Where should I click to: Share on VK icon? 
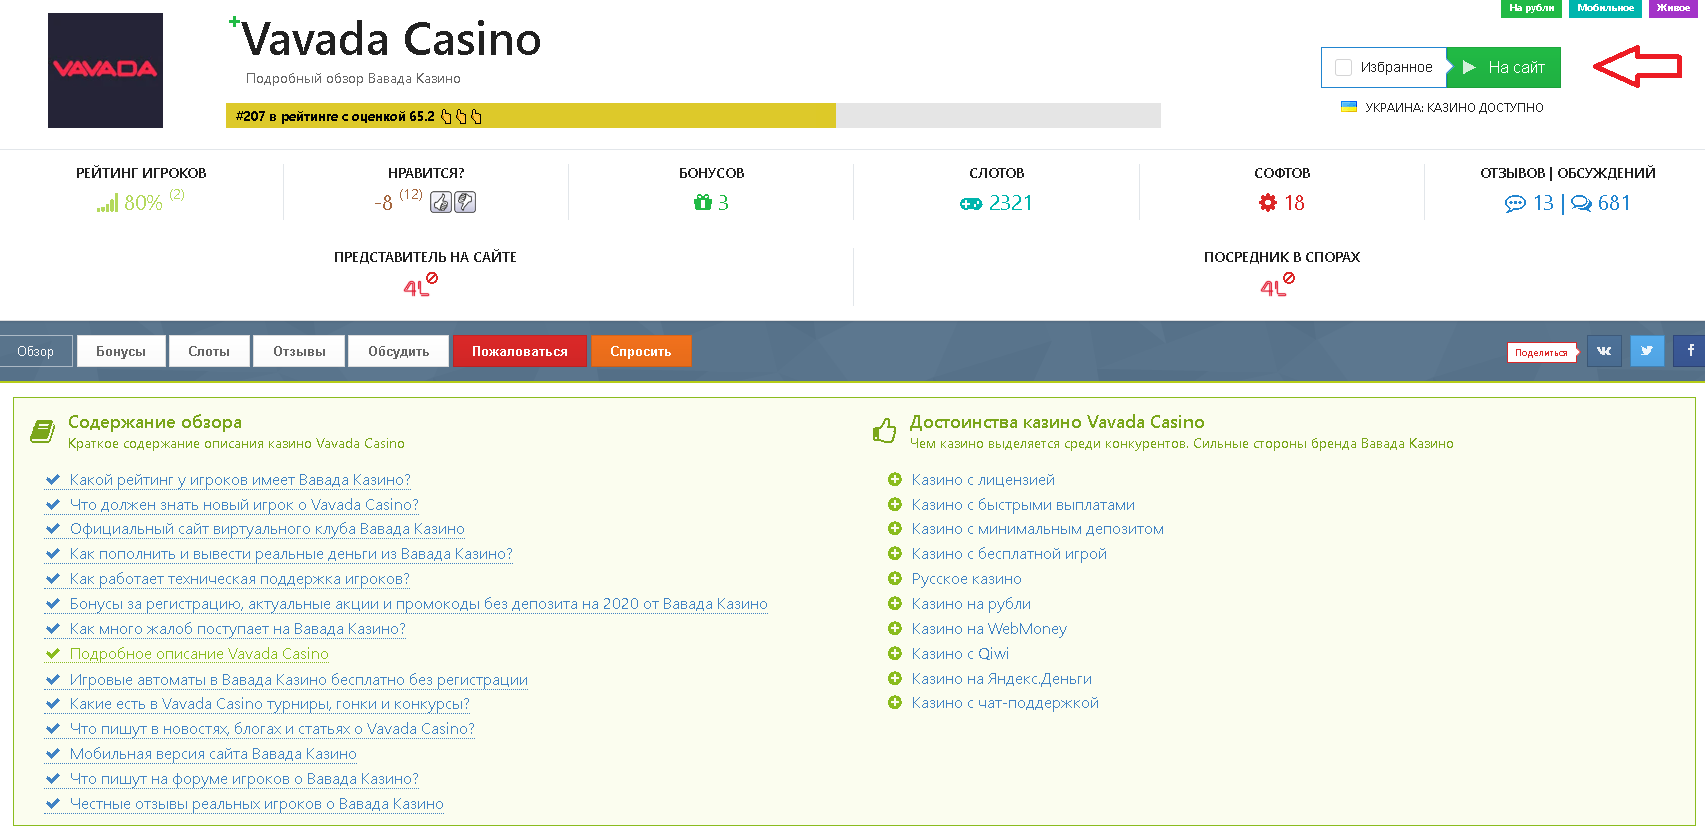pyautogui.click(x=1604, y=351)
